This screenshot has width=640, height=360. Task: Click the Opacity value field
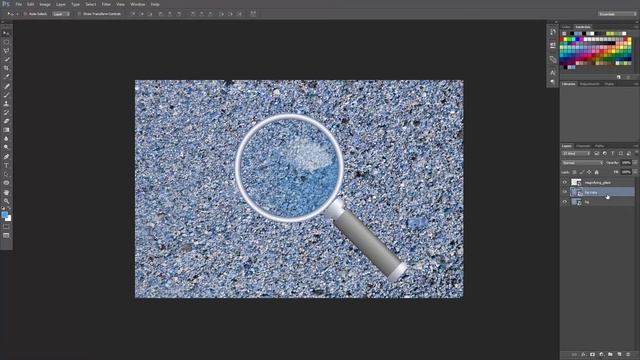click(x=626, y=163)
